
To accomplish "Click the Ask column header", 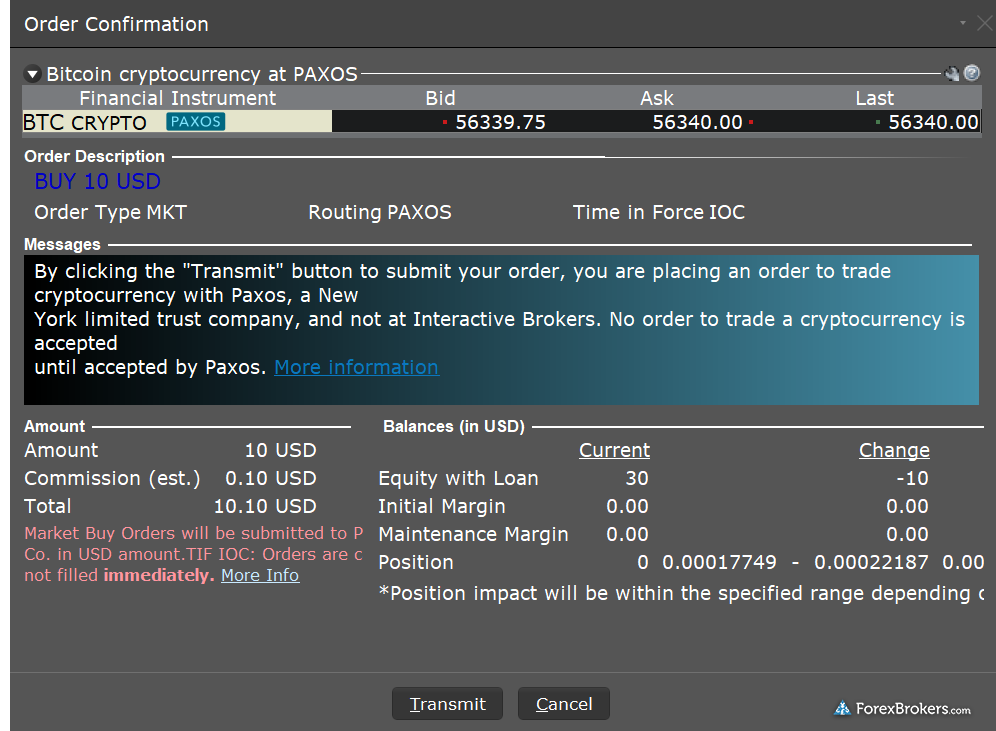I will tap(657, 98).
